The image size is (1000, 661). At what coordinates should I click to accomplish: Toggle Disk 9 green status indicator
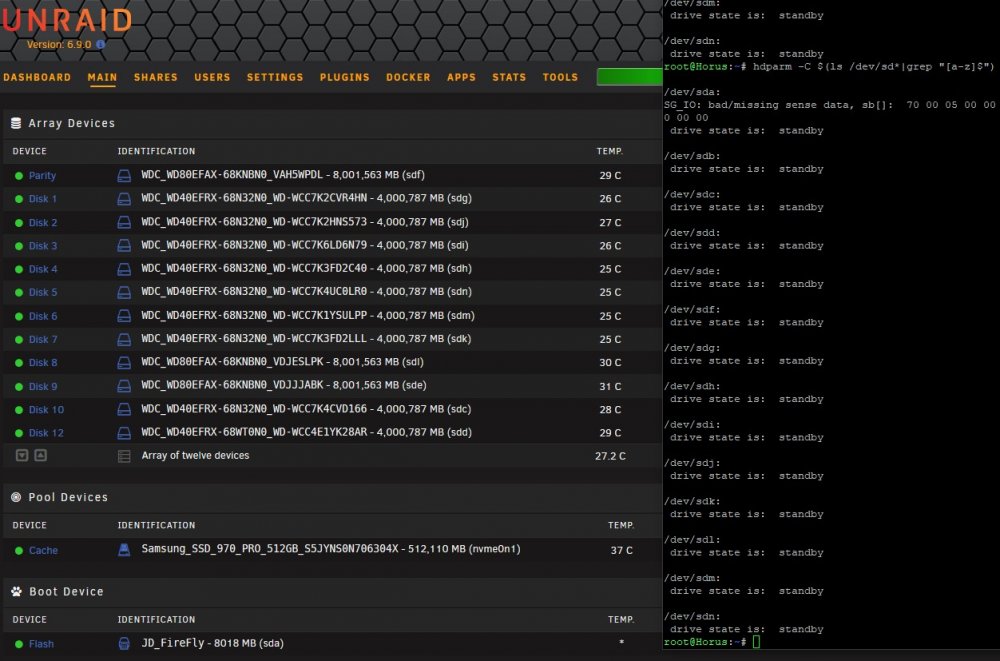18,387
